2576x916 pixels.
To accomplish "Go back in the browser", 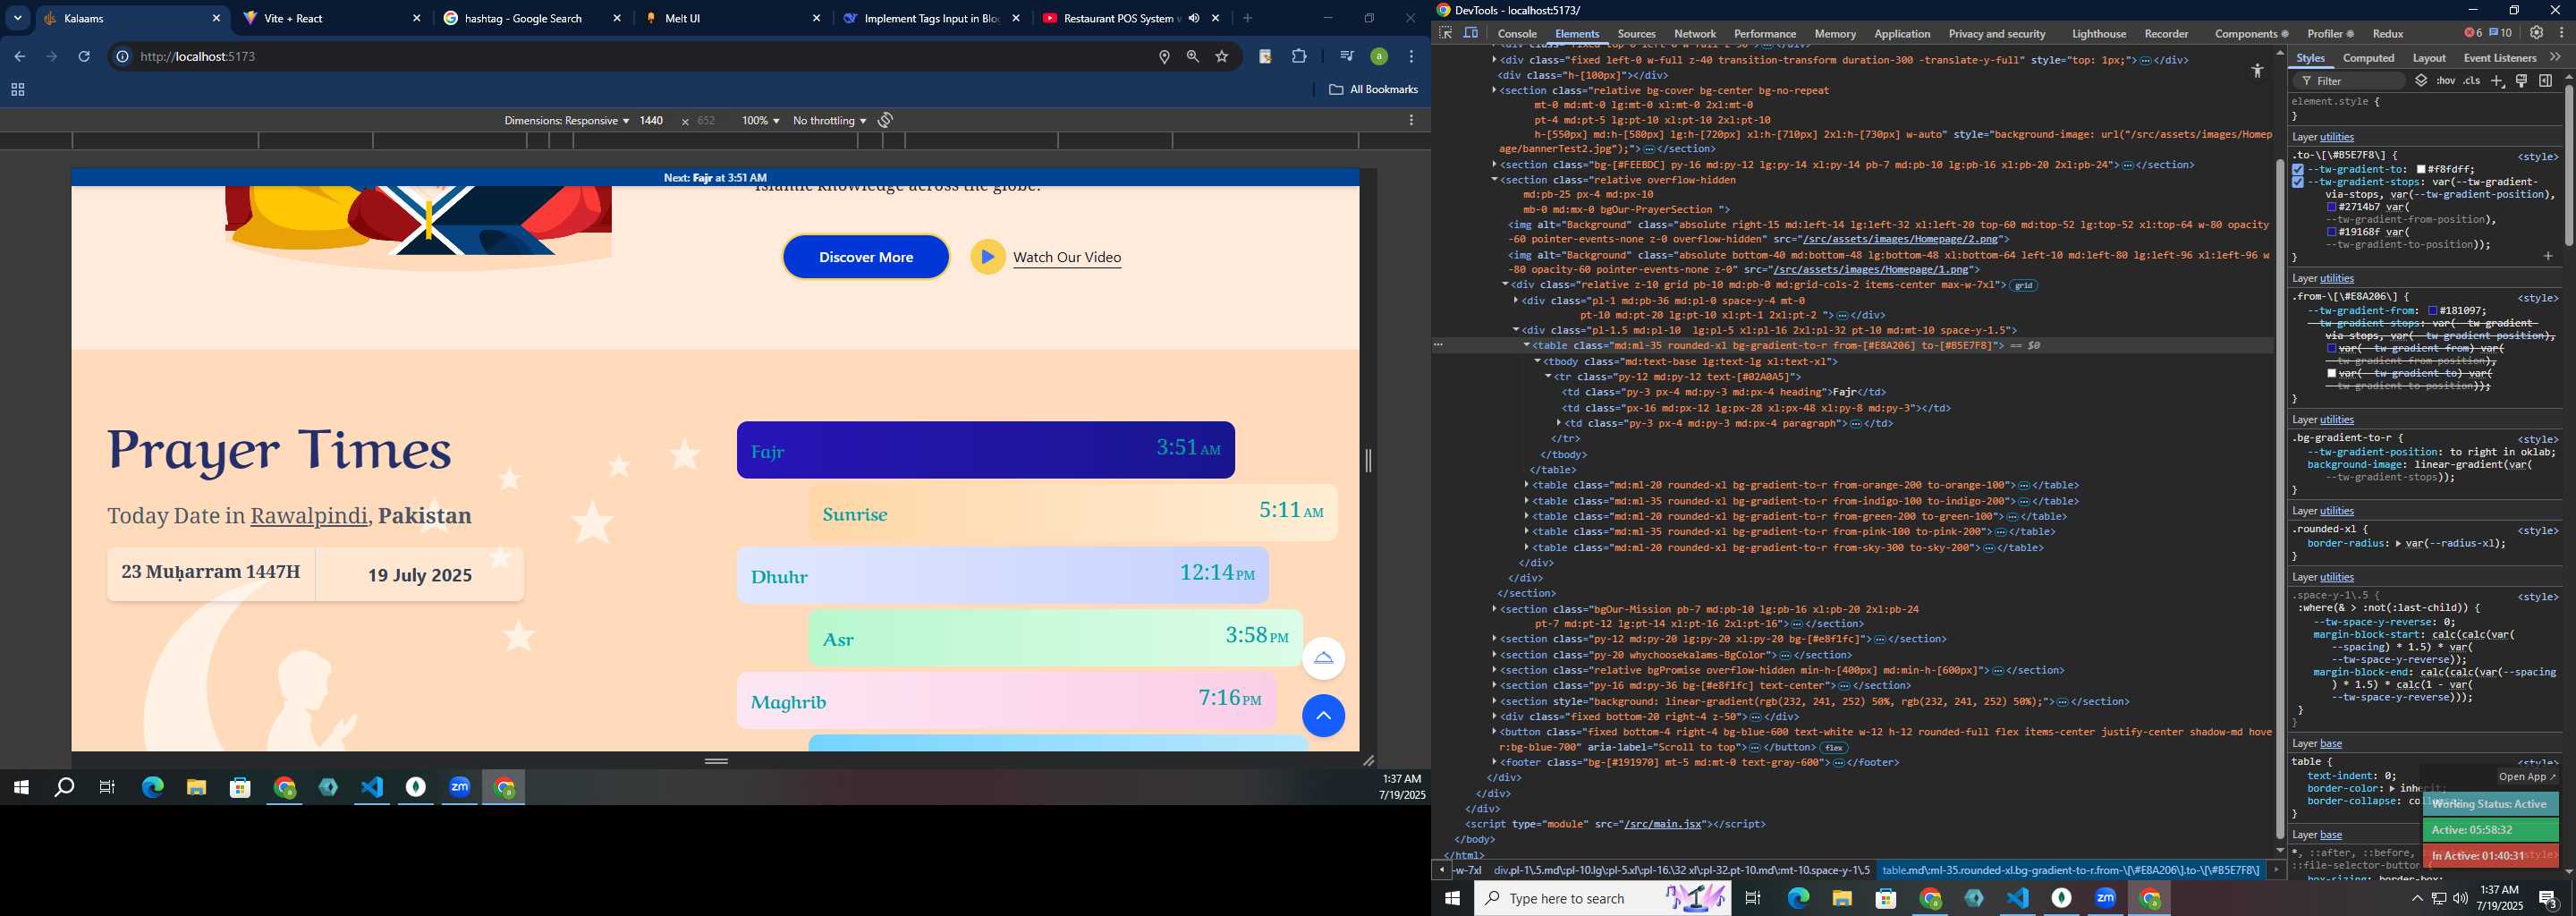I will tap(20, 57).
